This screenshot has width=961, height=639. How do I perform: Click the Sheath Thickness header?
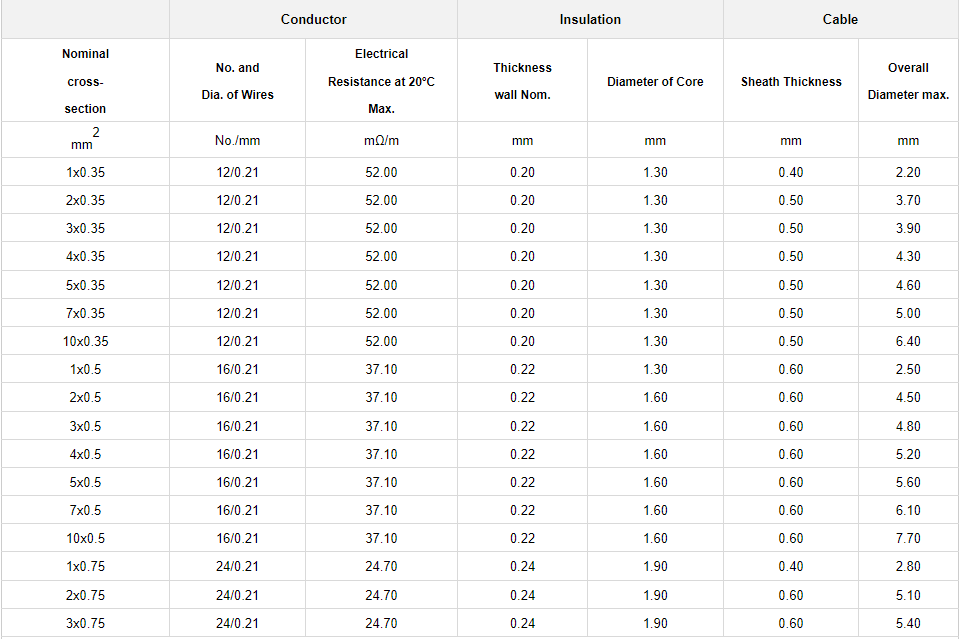click(x=791, y=82)
